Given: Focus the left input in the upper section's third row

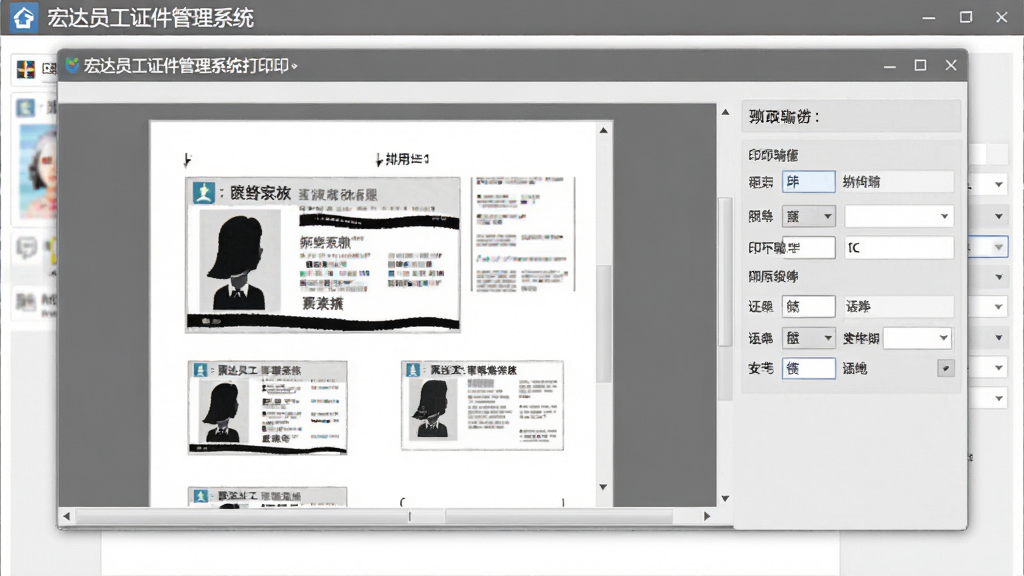Looking at the screenshot, I should click(x=808, y=248).
